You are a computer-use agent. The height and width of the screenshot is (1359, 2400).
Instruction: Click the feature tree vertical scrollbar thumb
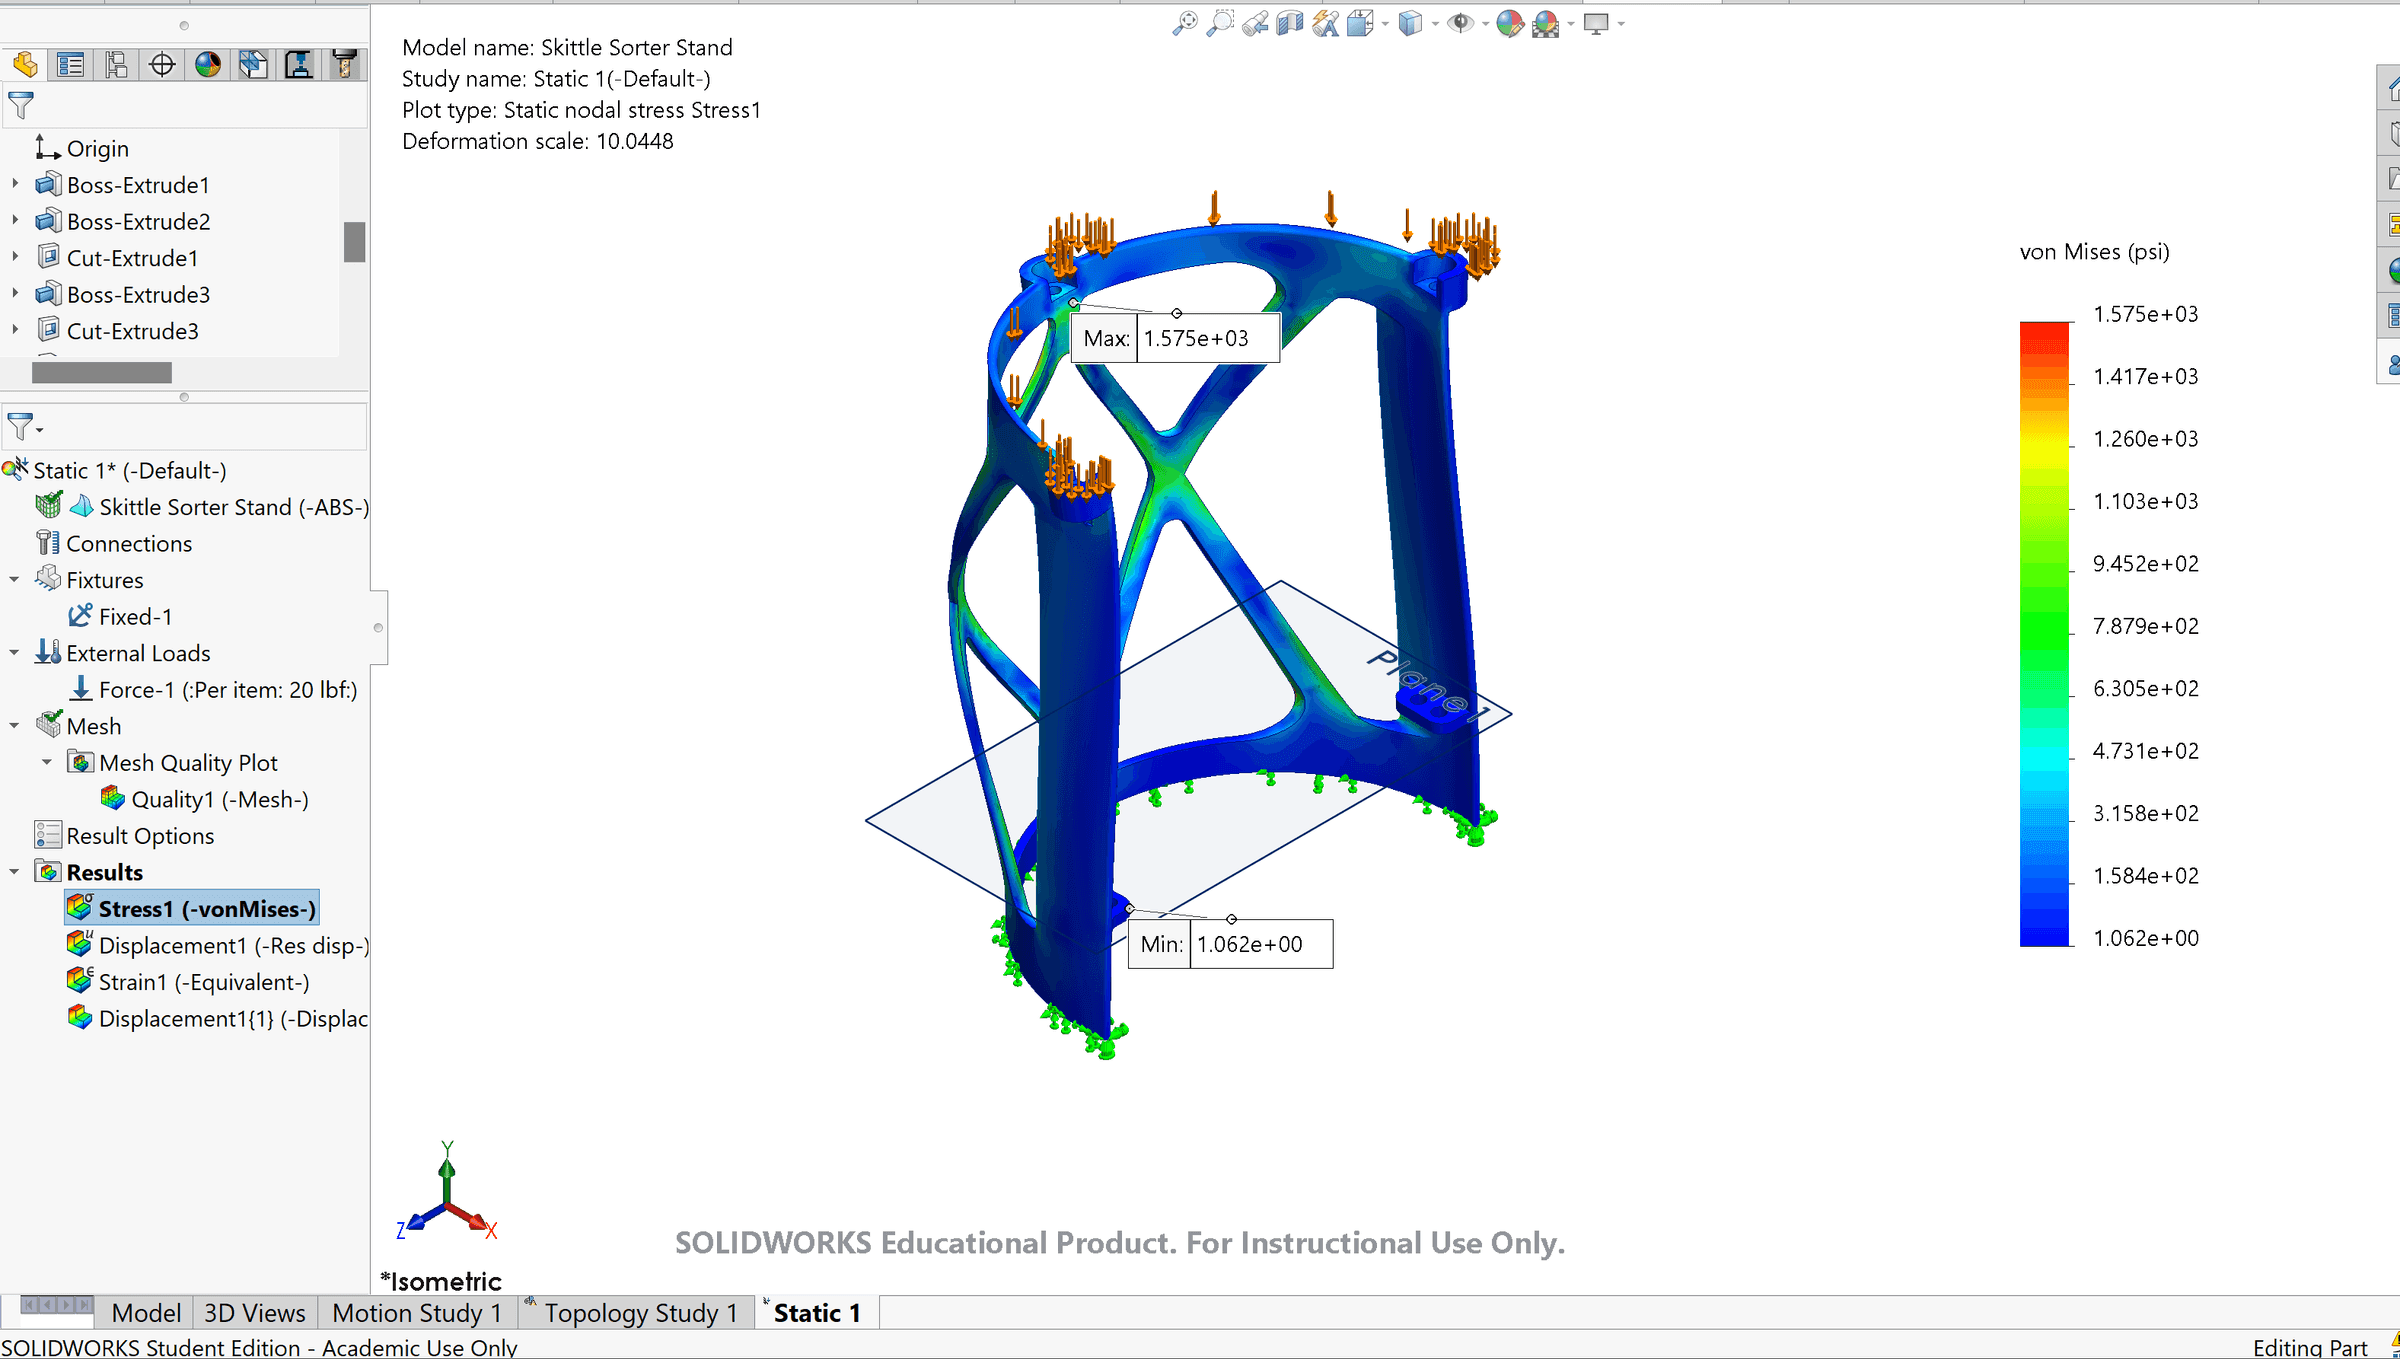click(x=354, y=241)
